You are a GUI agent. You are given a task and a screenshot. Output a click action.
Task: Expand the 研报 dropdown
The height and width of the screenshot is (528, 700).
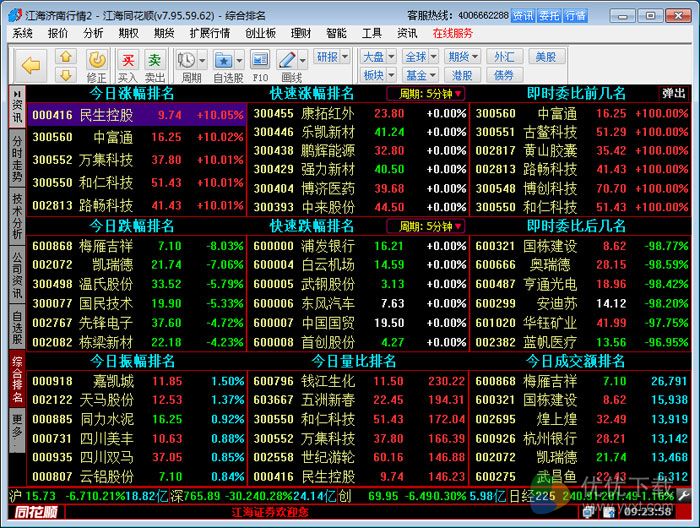(345, 57)
